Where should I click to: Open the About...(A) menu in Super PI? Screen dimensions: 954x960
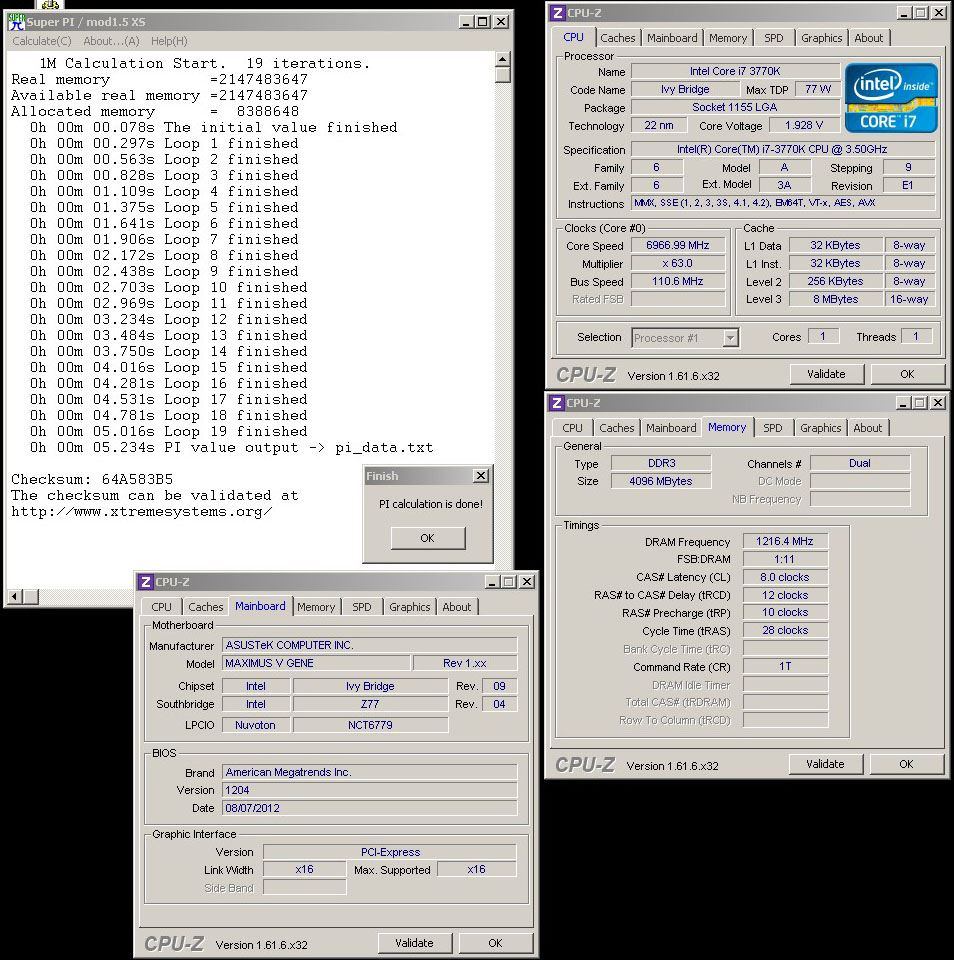(111, 41)
